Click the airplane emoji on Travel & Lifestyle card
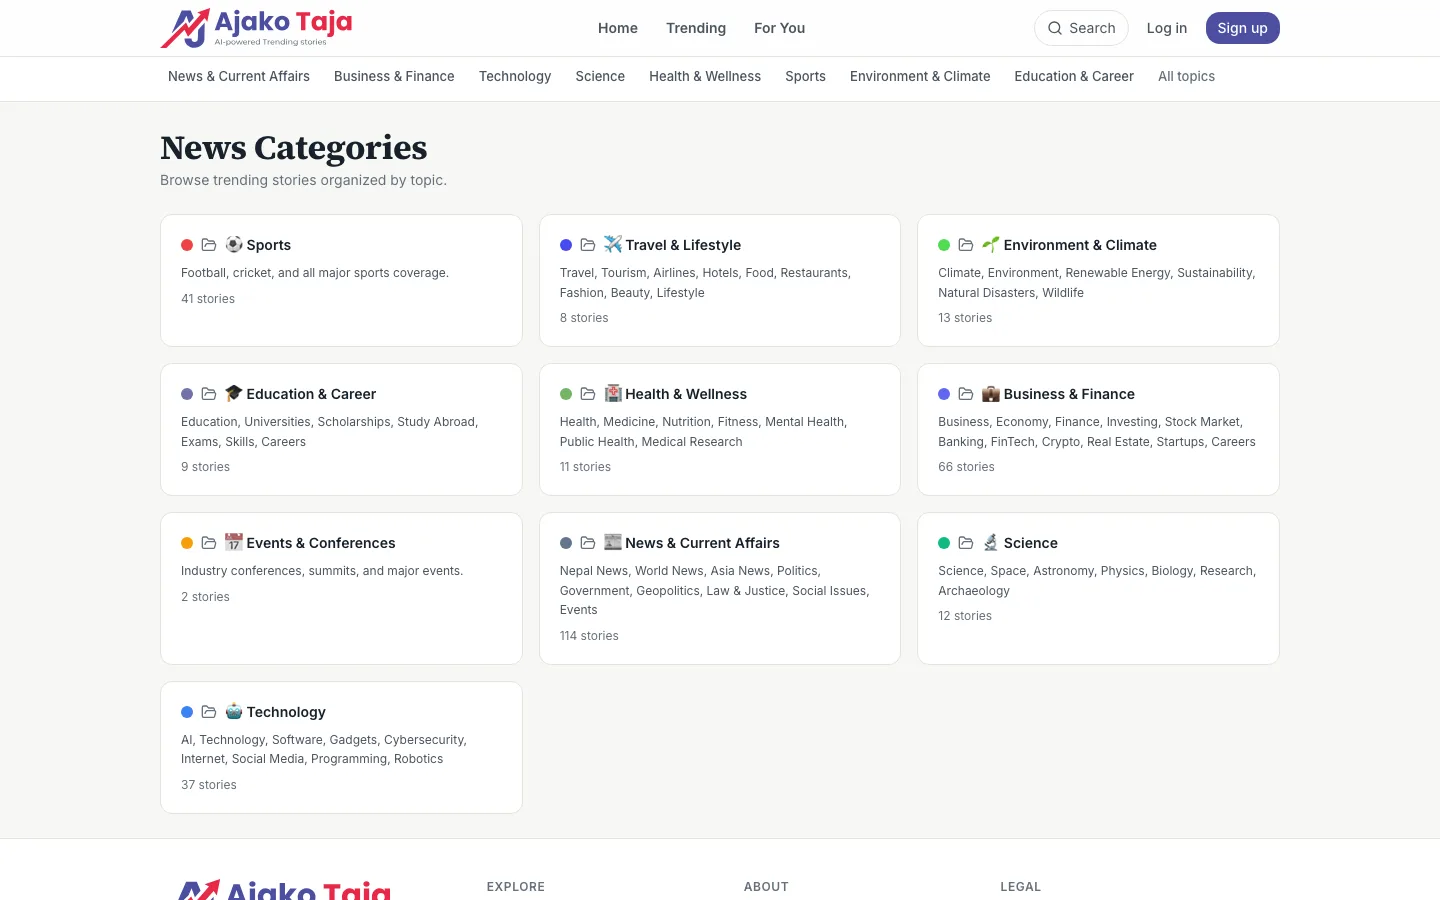The image size is (1440, 900). [613, 244]
